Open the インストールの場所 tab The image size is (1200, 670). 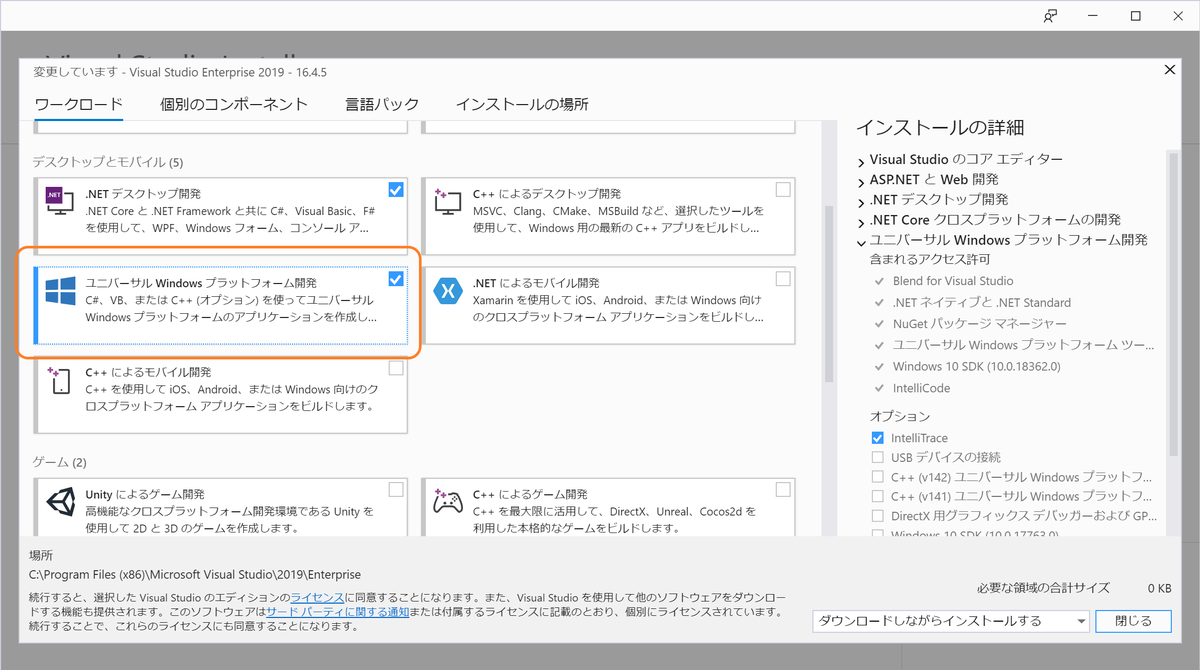click(522, 104)
